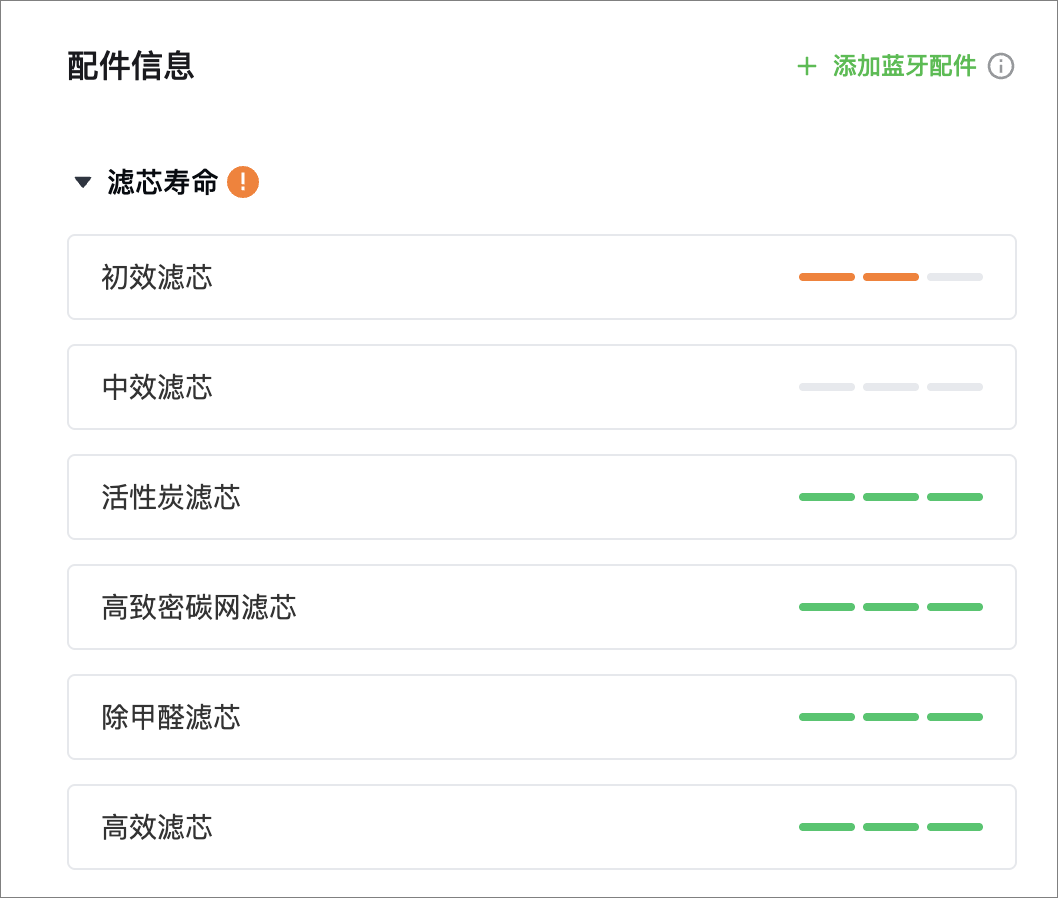This screenshot has height=898, width=1058.
Task: Select the 活性炭滤芯 label
Action: tap(171, 497)
